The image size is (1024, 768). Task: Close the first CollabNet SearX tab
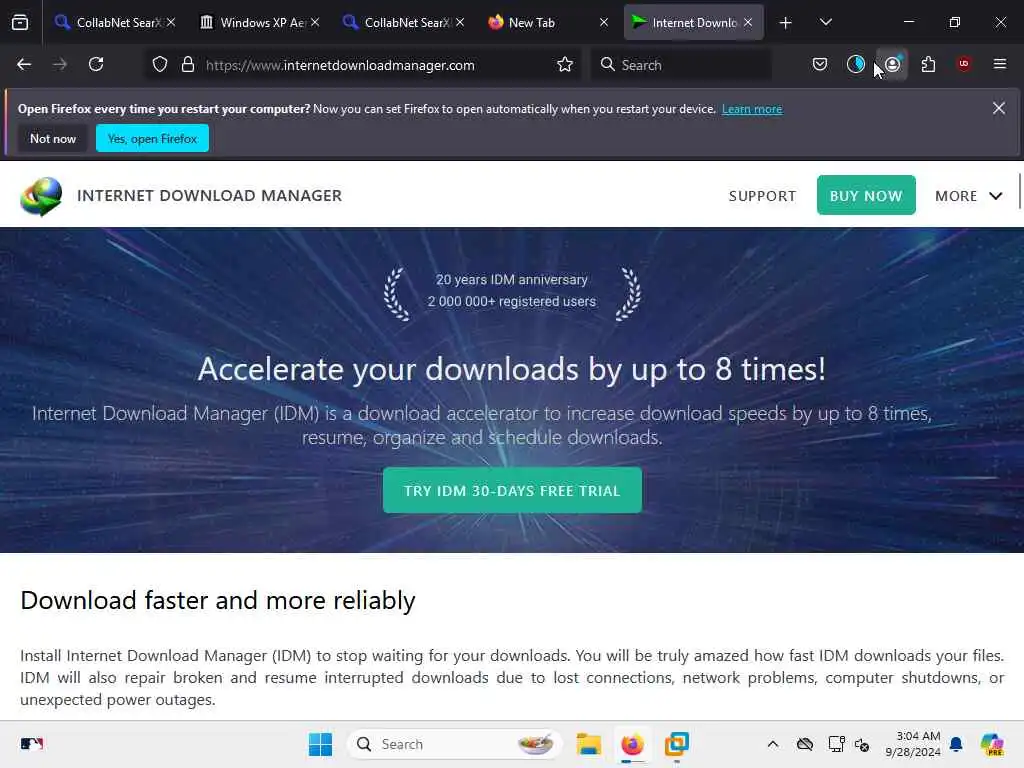click(x=171, y=23)
